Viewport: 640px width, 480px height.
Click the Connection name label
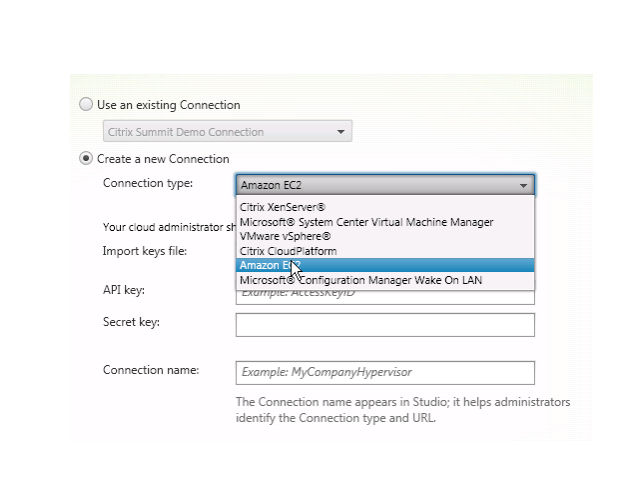coord(151,370)
